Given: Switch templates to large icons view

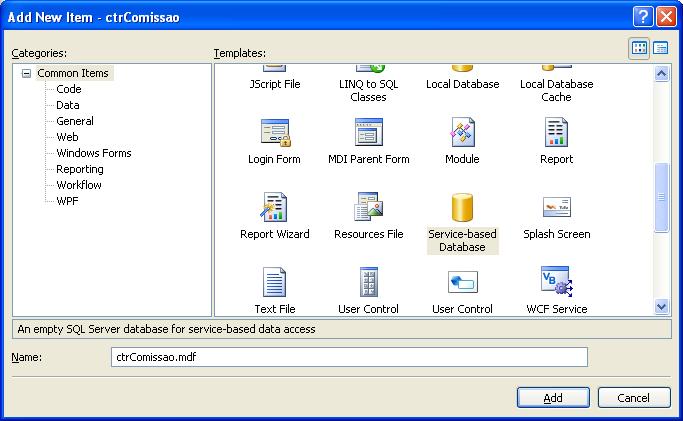Looking at the screenshot, I should [x=640, y=48].
